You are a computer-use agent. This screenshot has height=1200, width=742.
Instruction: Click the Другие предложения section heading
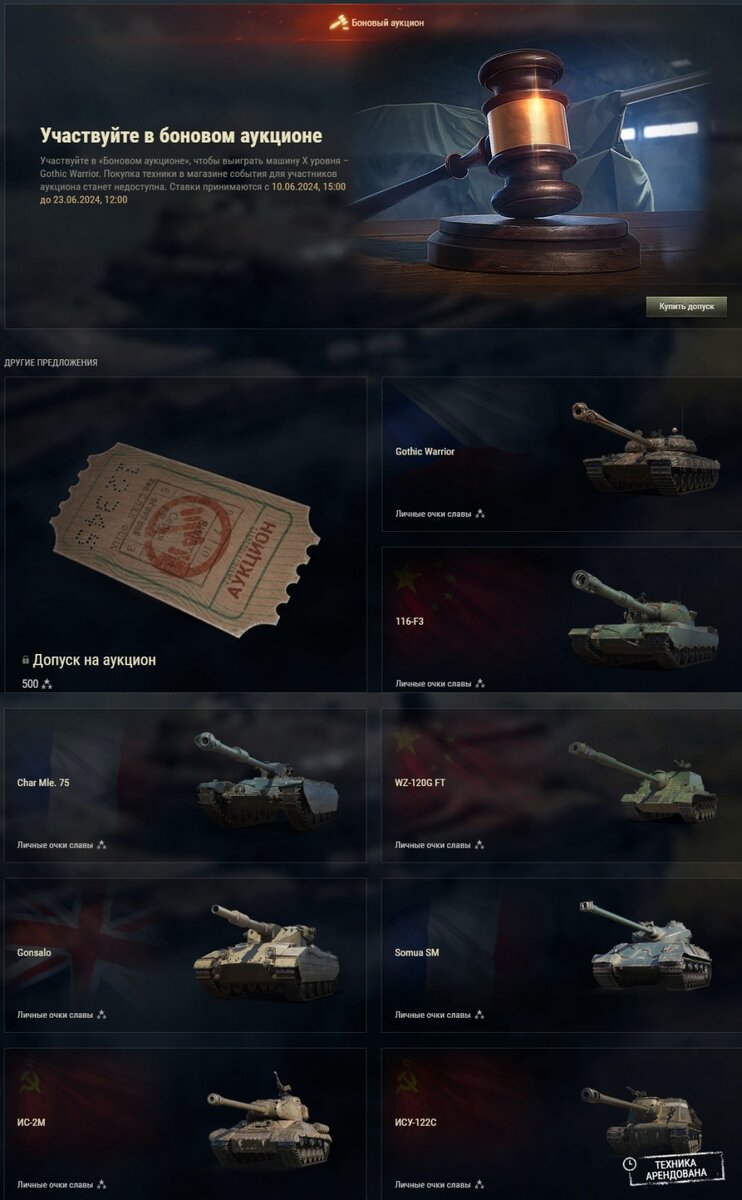click(51, 362)
